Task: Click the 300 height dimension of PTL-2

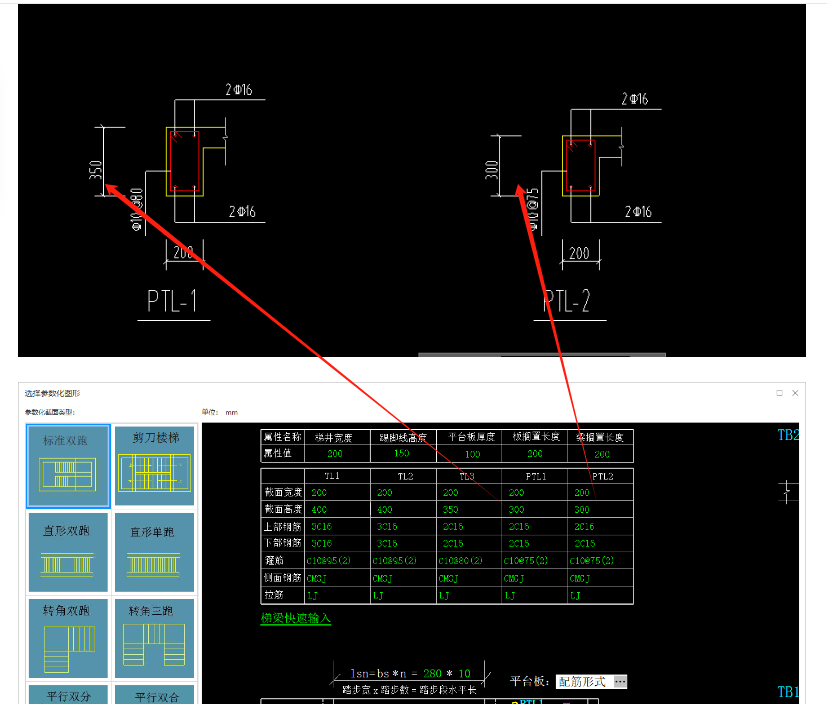Action: click(x=492, y=170)
